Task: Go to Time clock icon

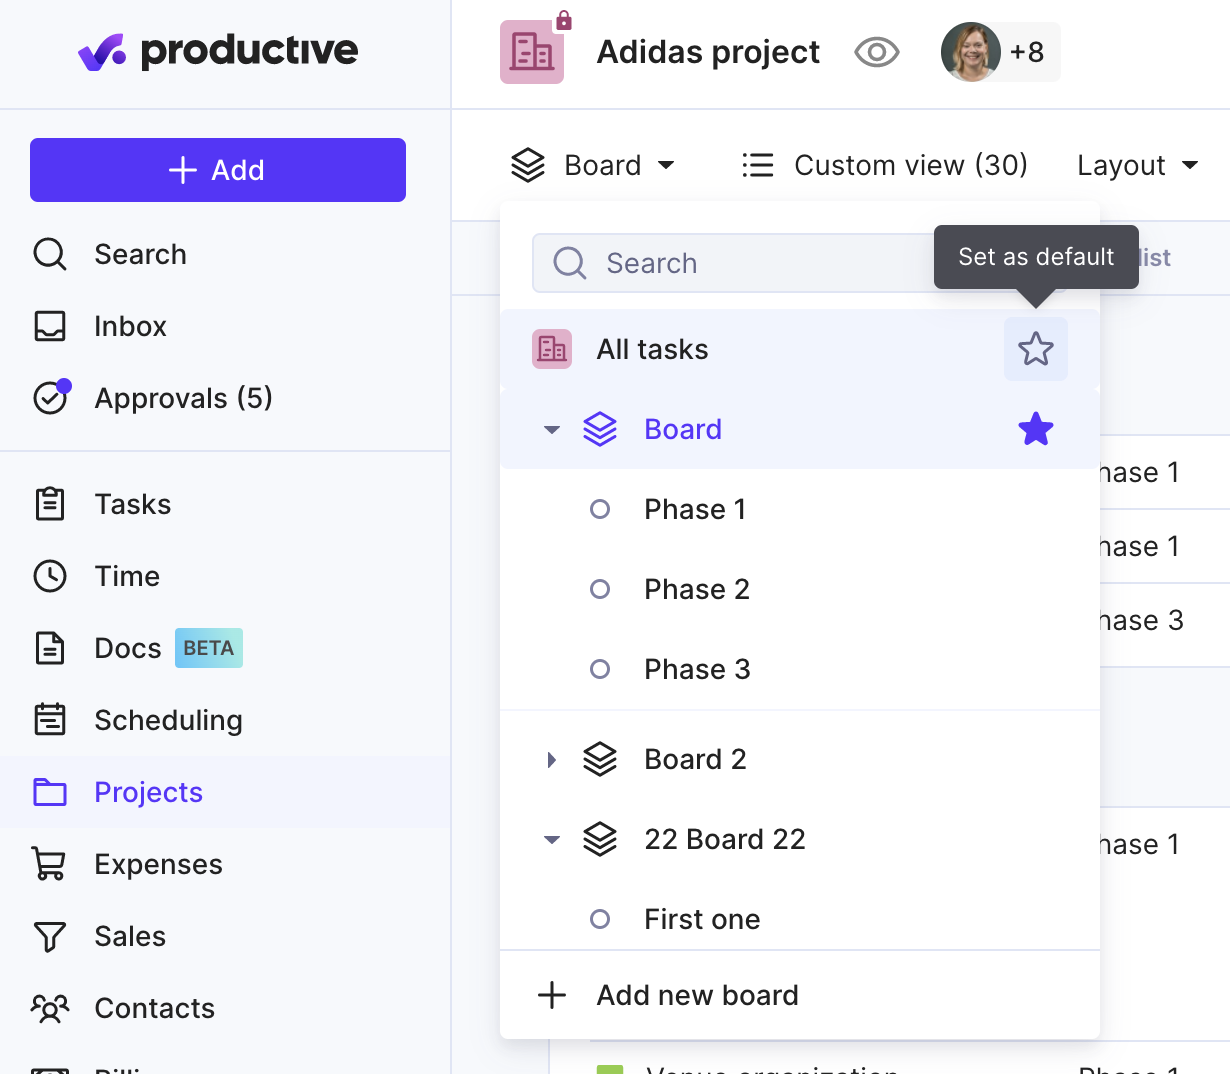Action: click(x=50, y=576)
